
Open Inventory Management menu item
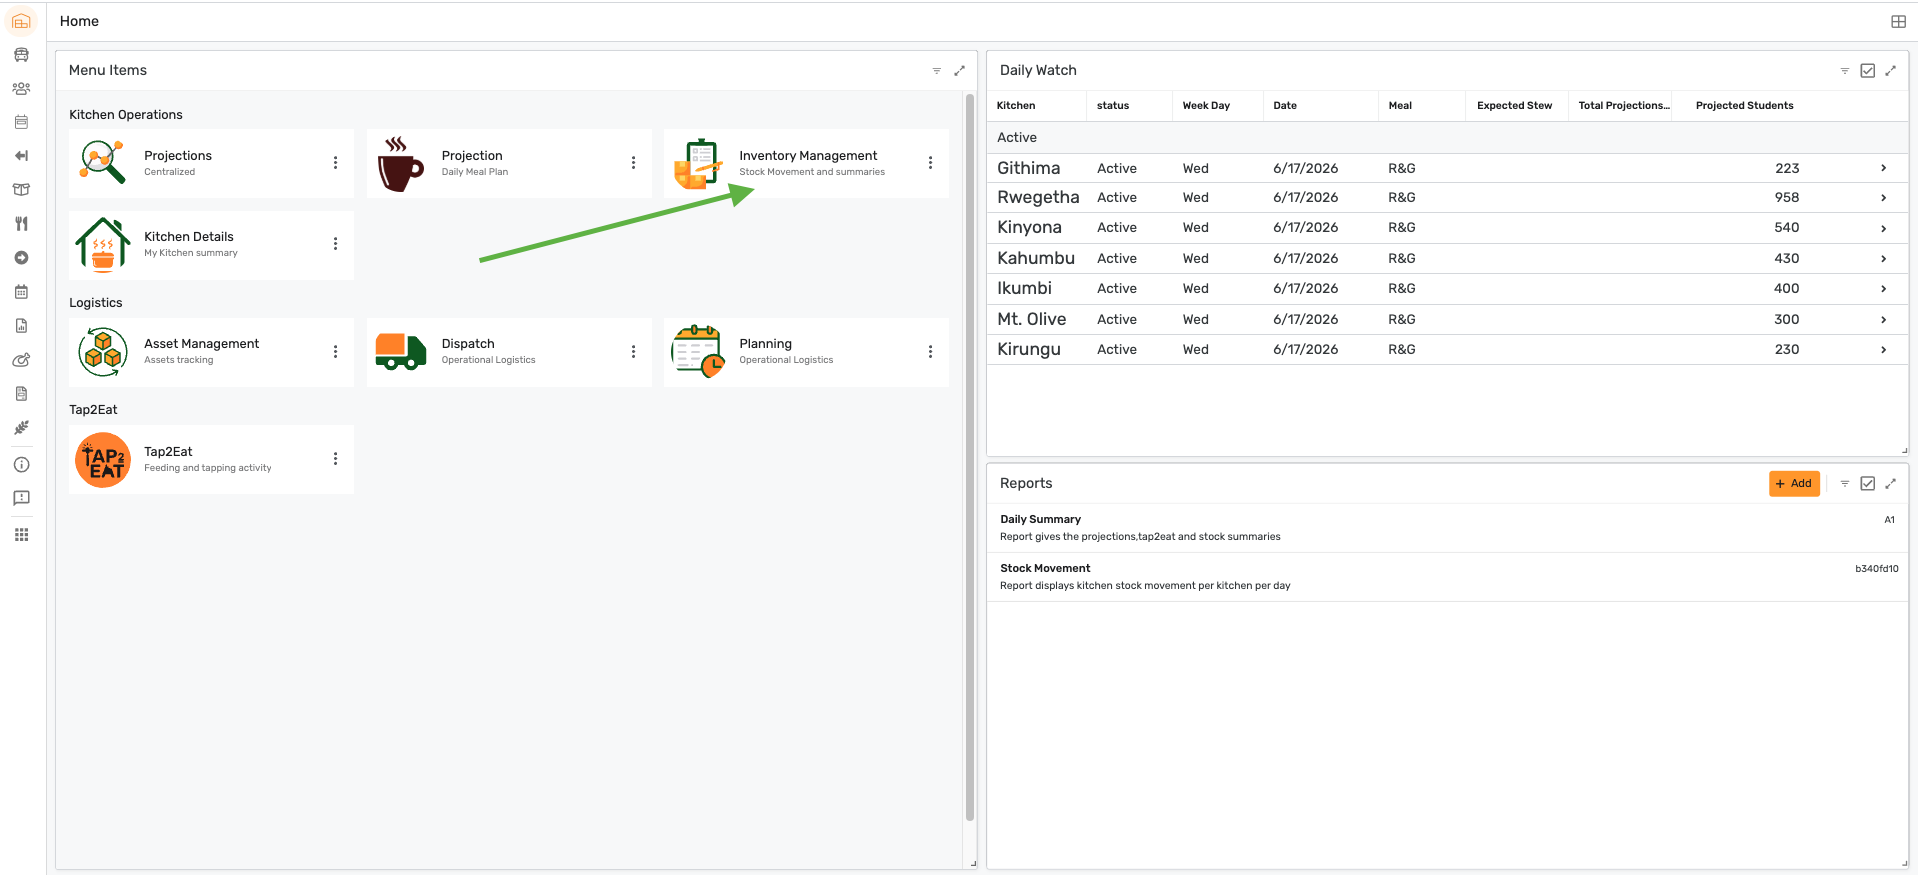coord(806,163)
